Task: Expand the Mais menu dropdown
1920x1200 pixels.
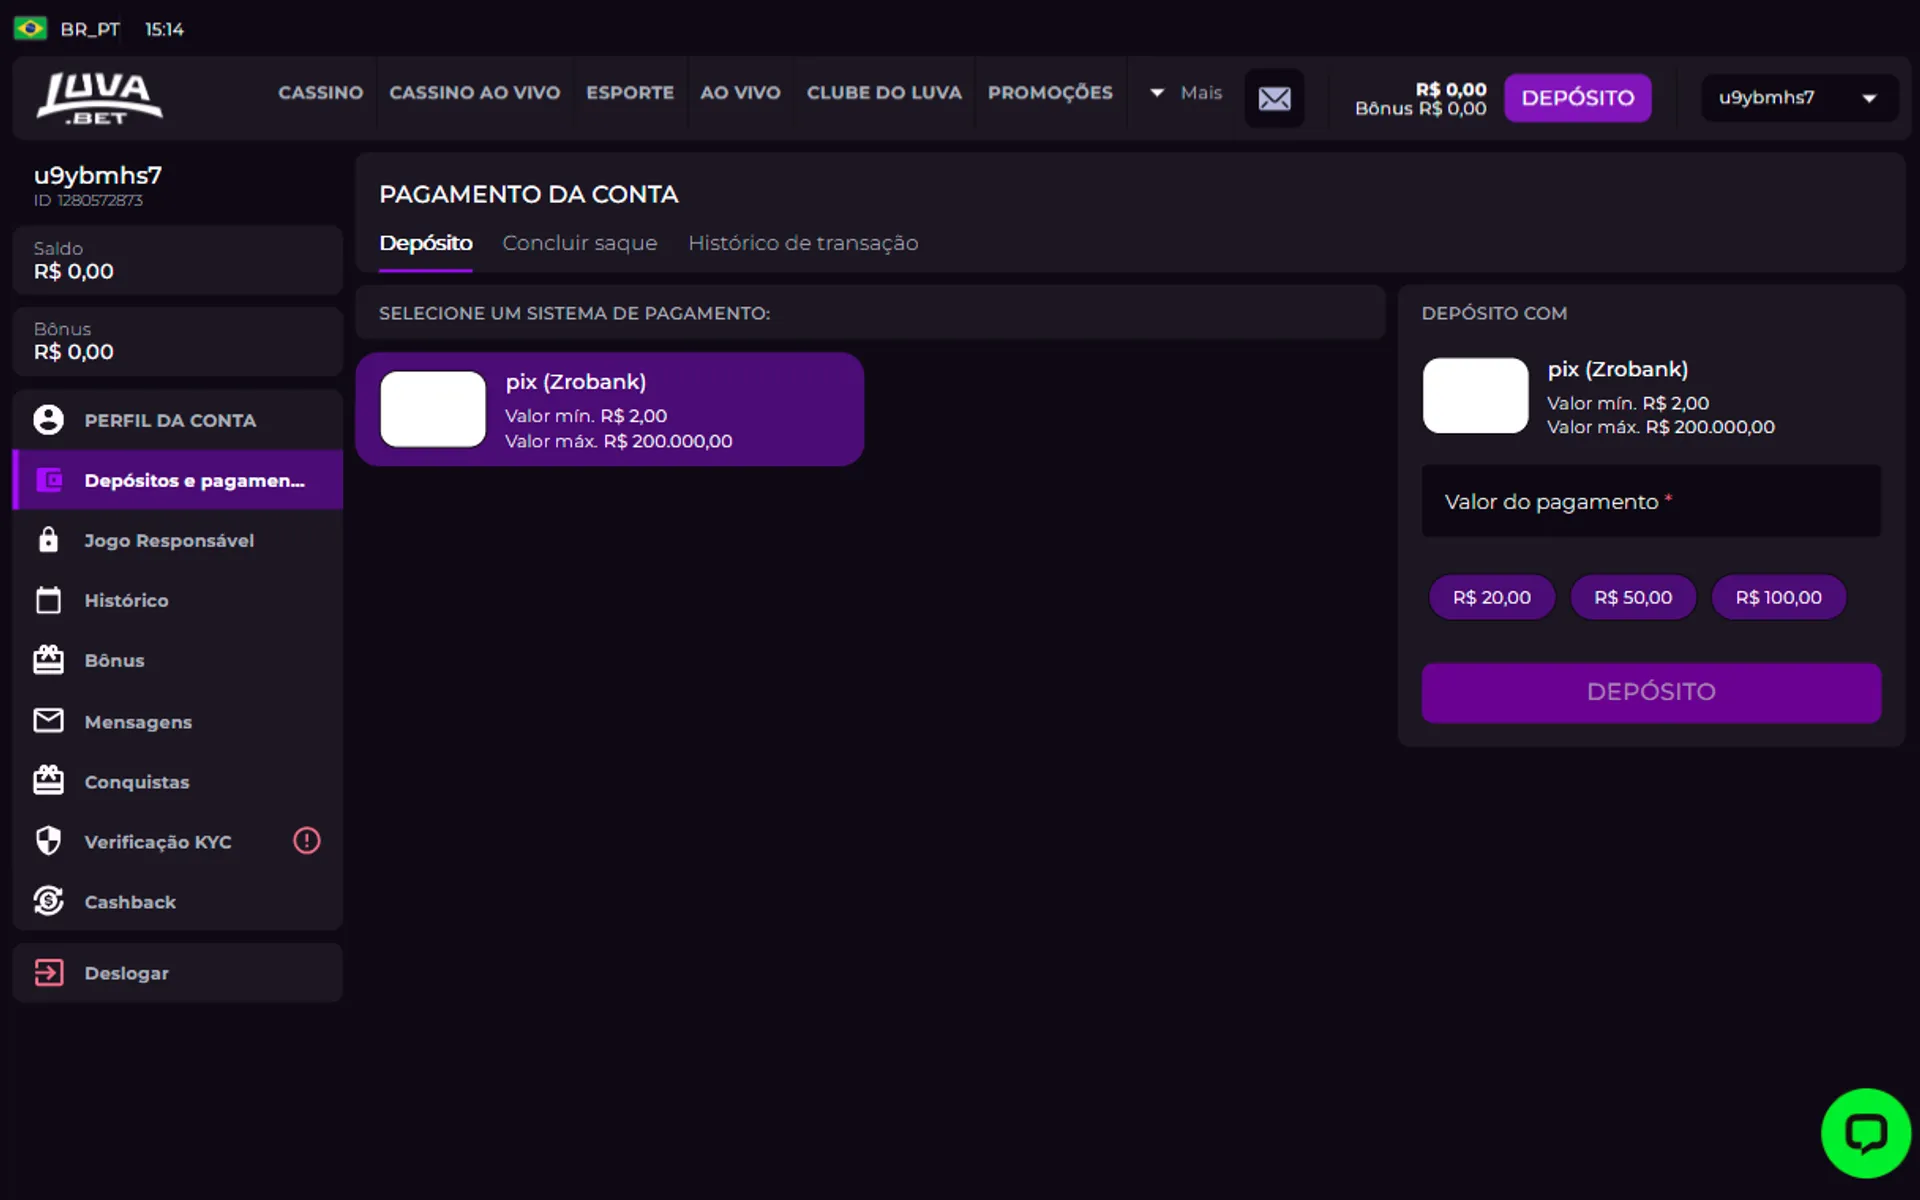Action: (1185, 93)
